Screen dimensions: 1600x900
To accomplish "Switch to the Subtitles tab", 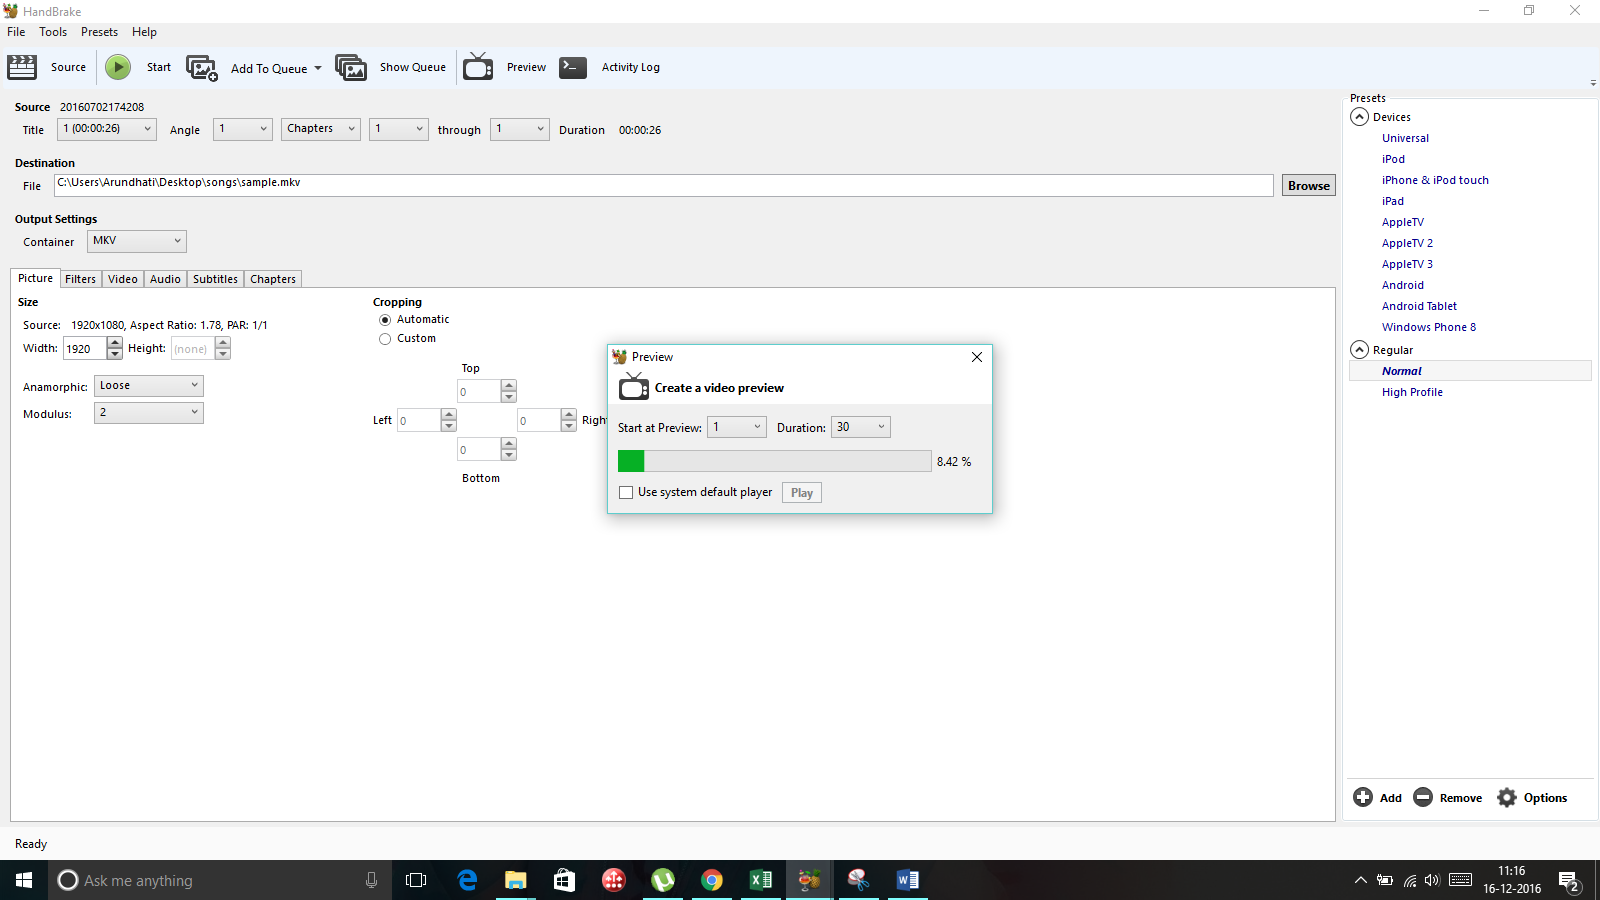I will click(215, 279).
